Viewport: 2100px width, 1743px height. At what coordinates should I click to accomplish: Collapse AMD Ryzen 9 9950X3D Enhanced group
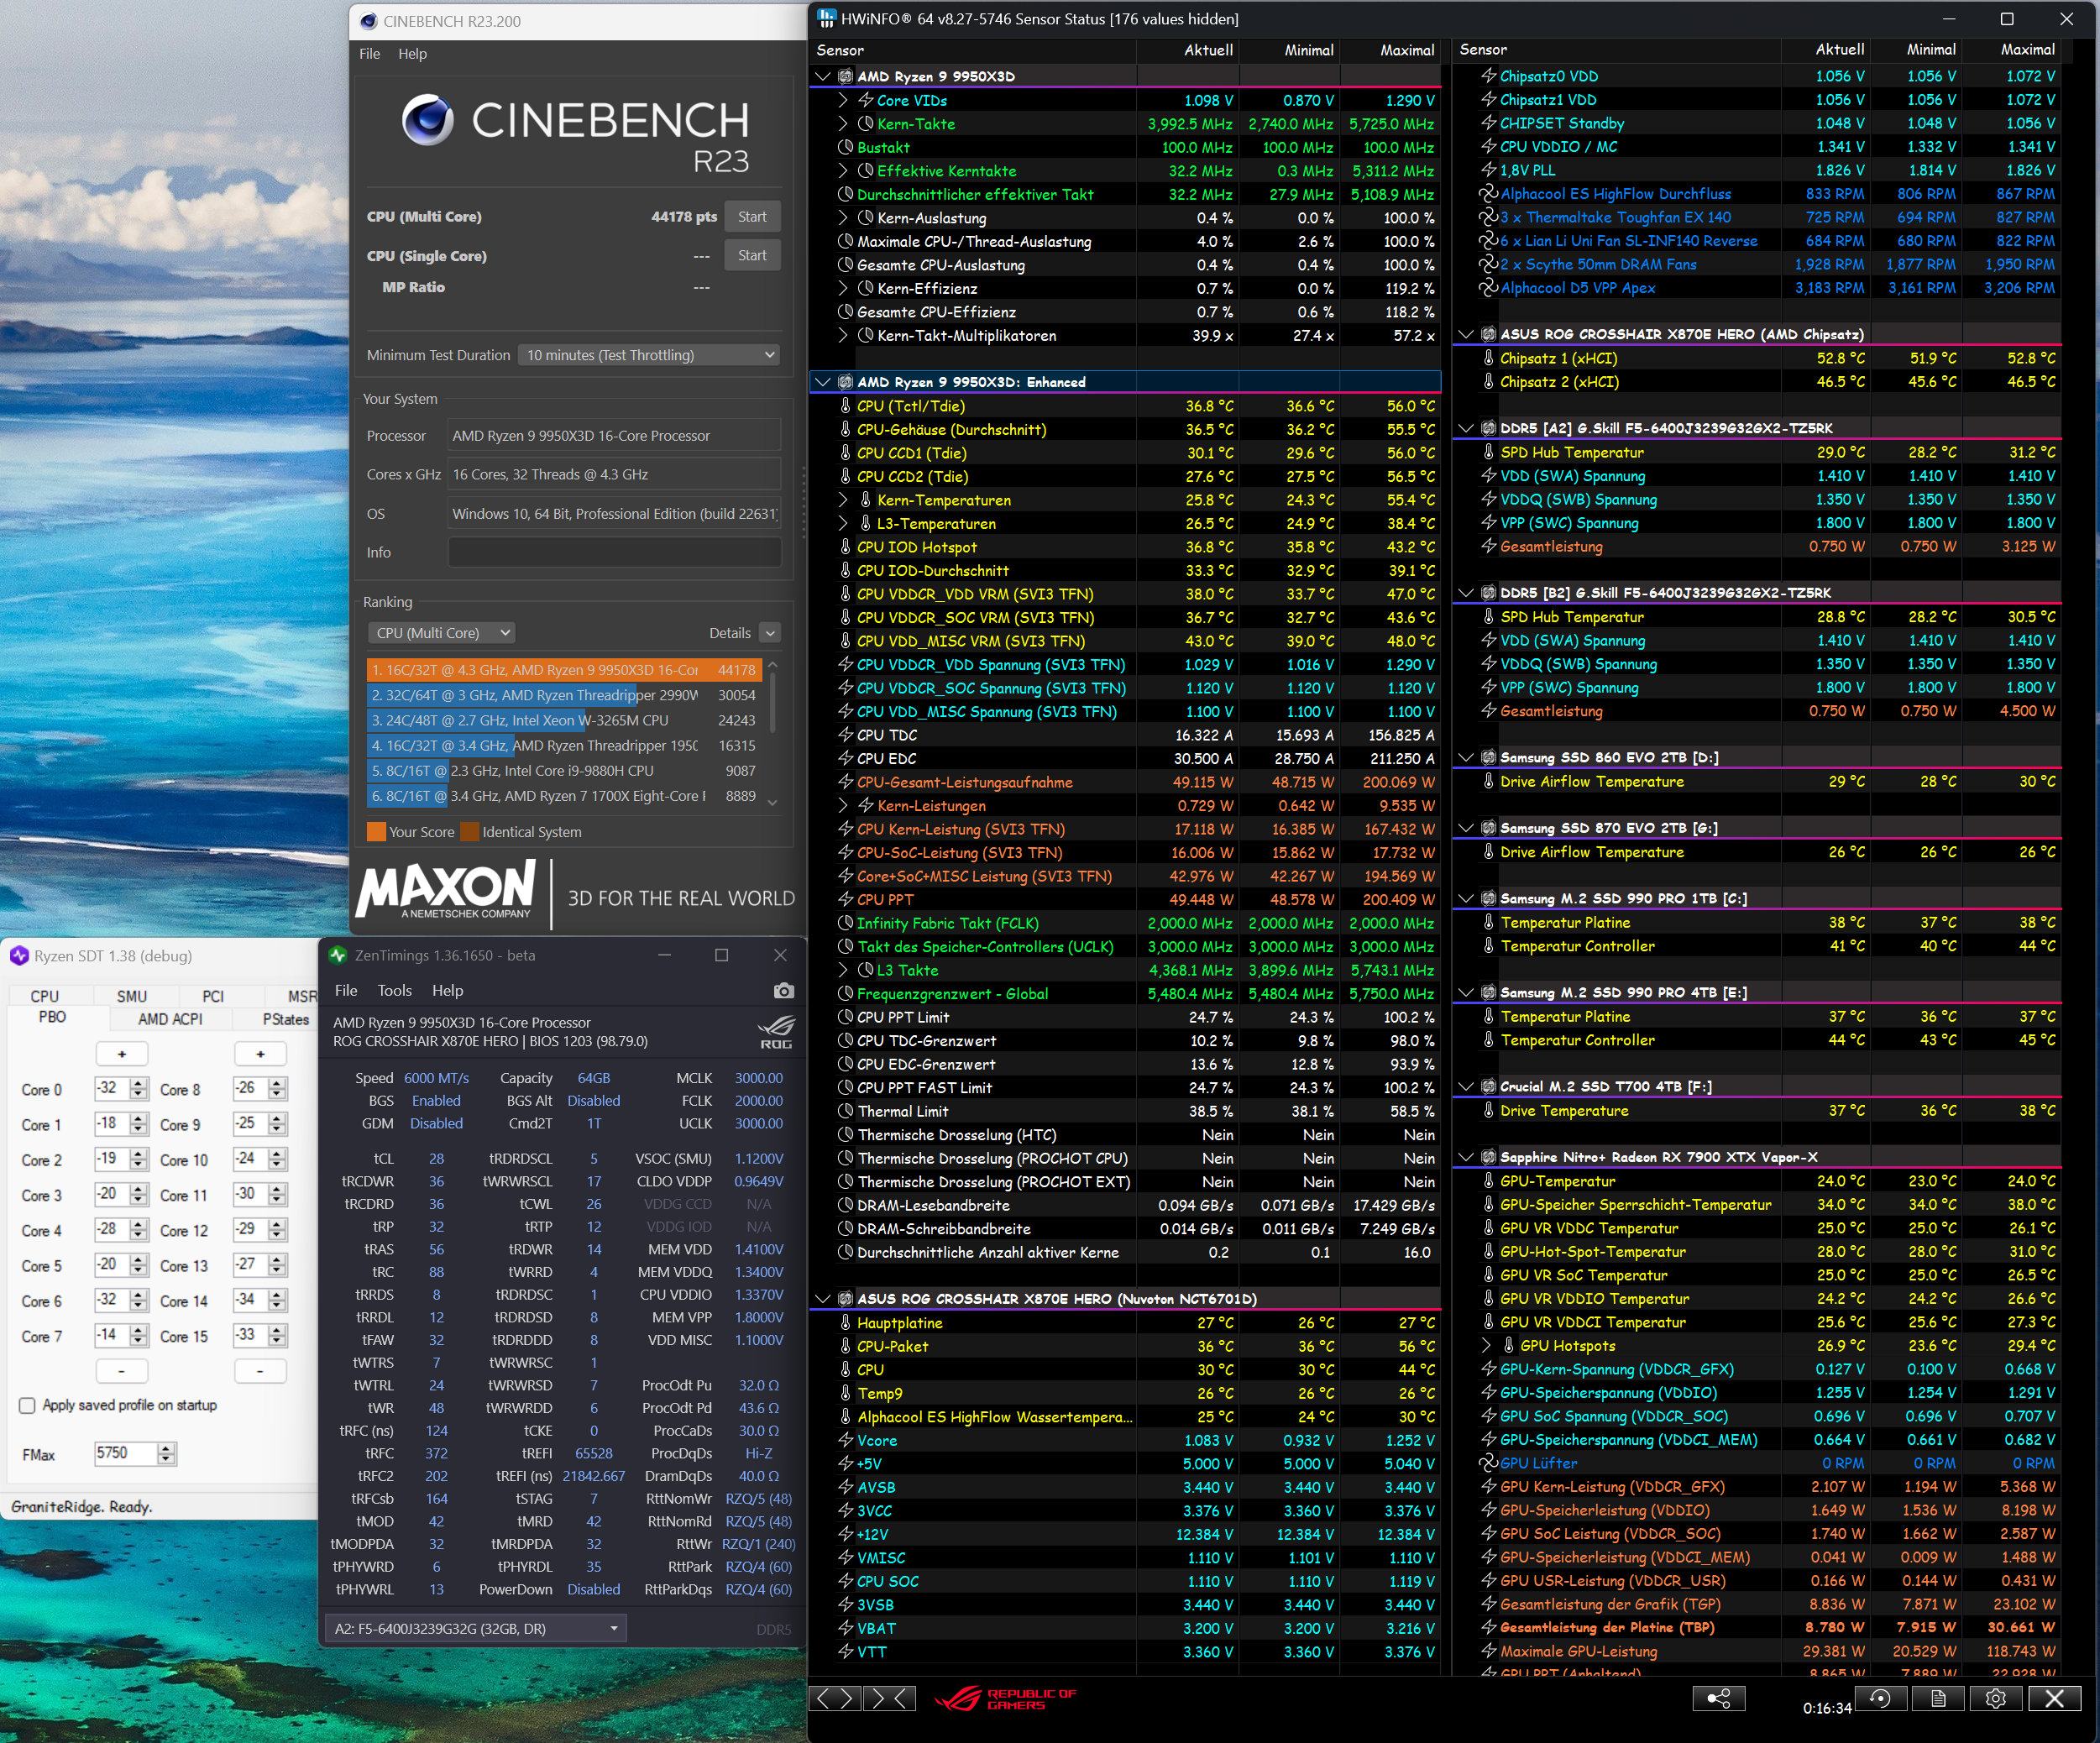pyautogui.click(x=823, y=382)
